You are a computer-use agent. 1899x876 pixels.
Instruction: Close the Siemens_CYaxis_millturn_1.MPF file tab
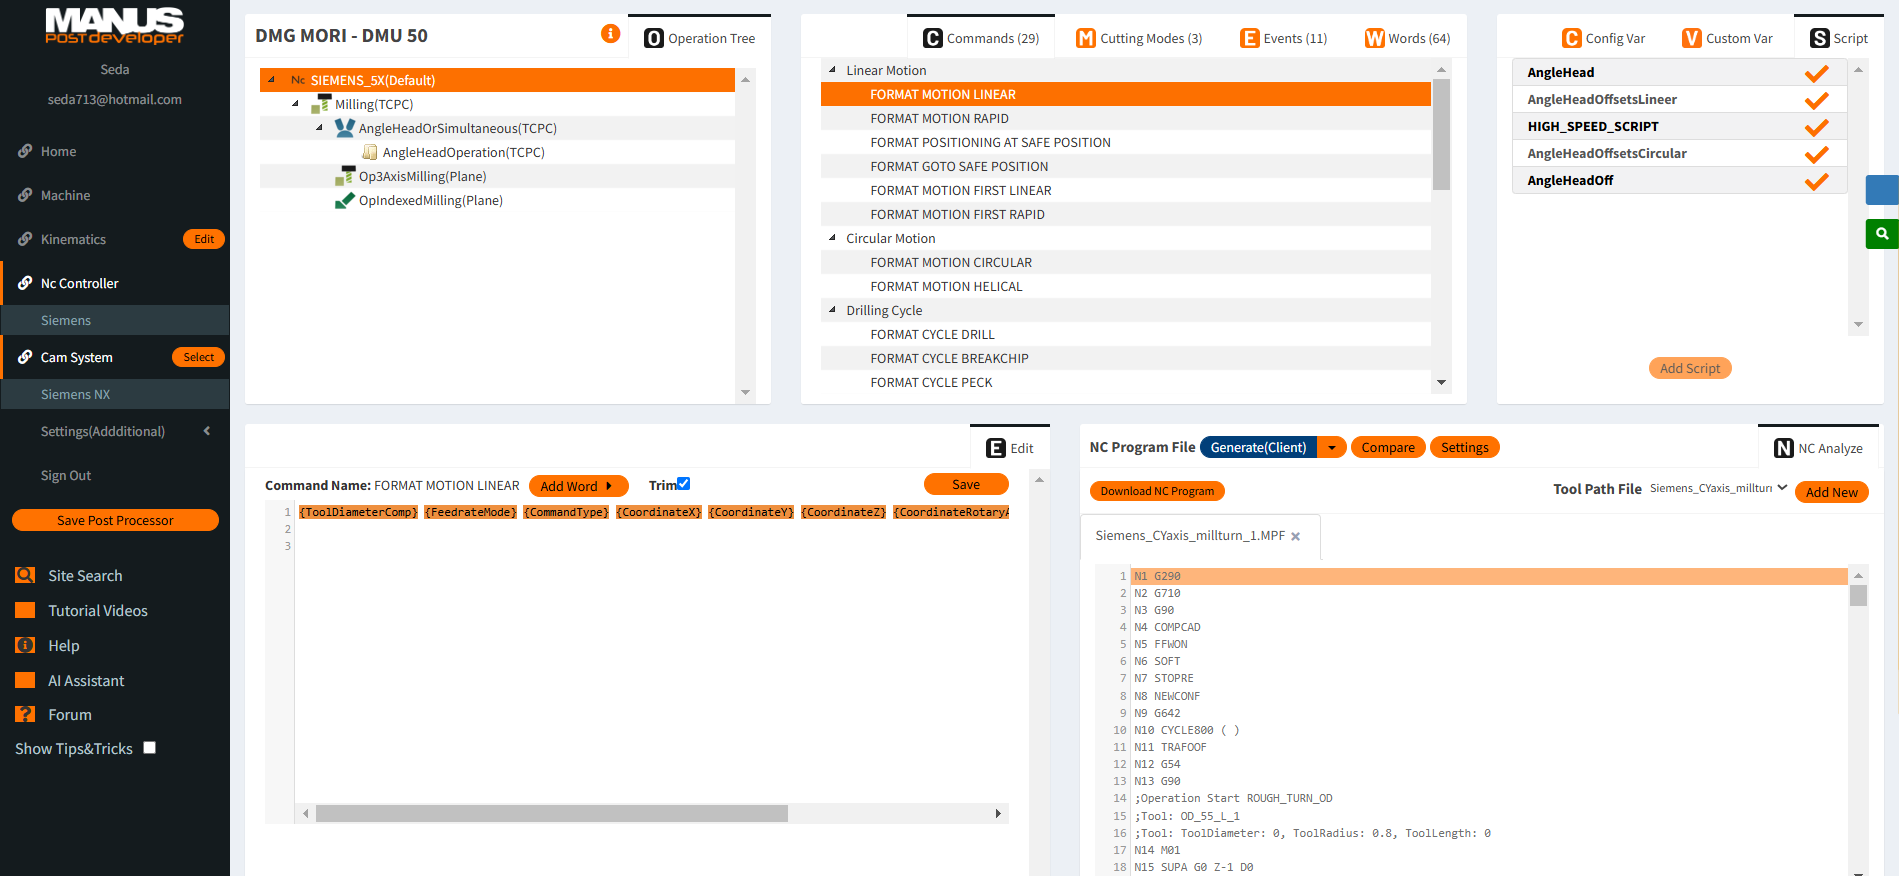pyautogui.click(x=1295, y=537)
